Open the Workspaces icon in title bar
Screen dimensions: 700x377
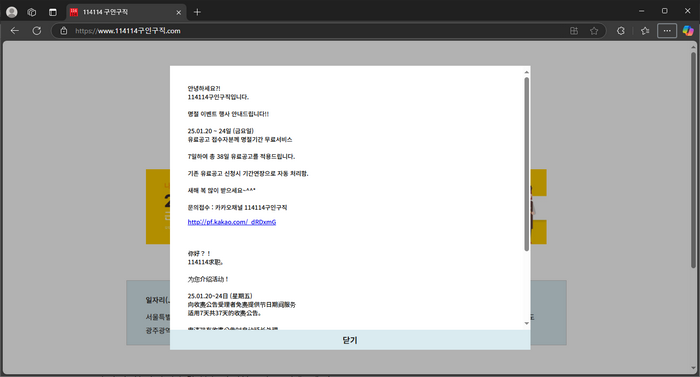click(x=32, y=12)
